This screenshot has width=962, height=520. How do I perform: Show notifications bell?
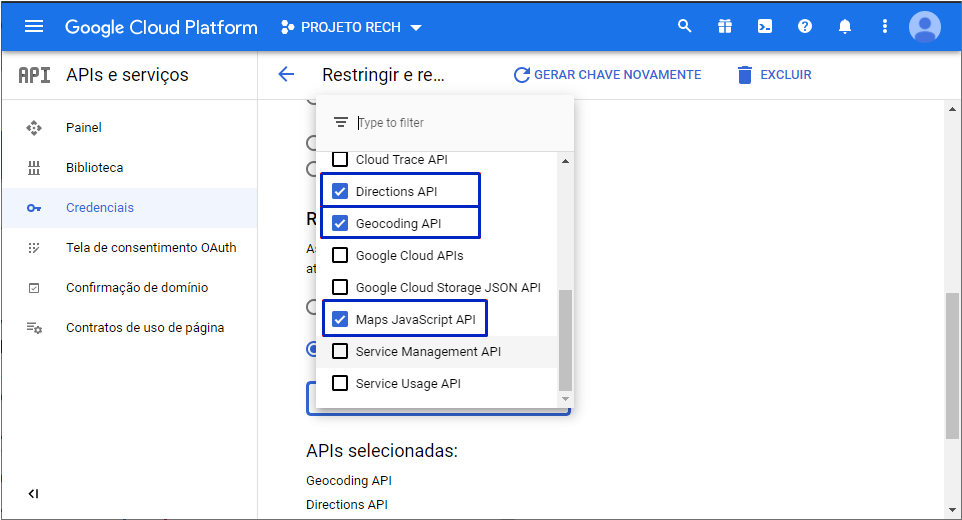845,27
